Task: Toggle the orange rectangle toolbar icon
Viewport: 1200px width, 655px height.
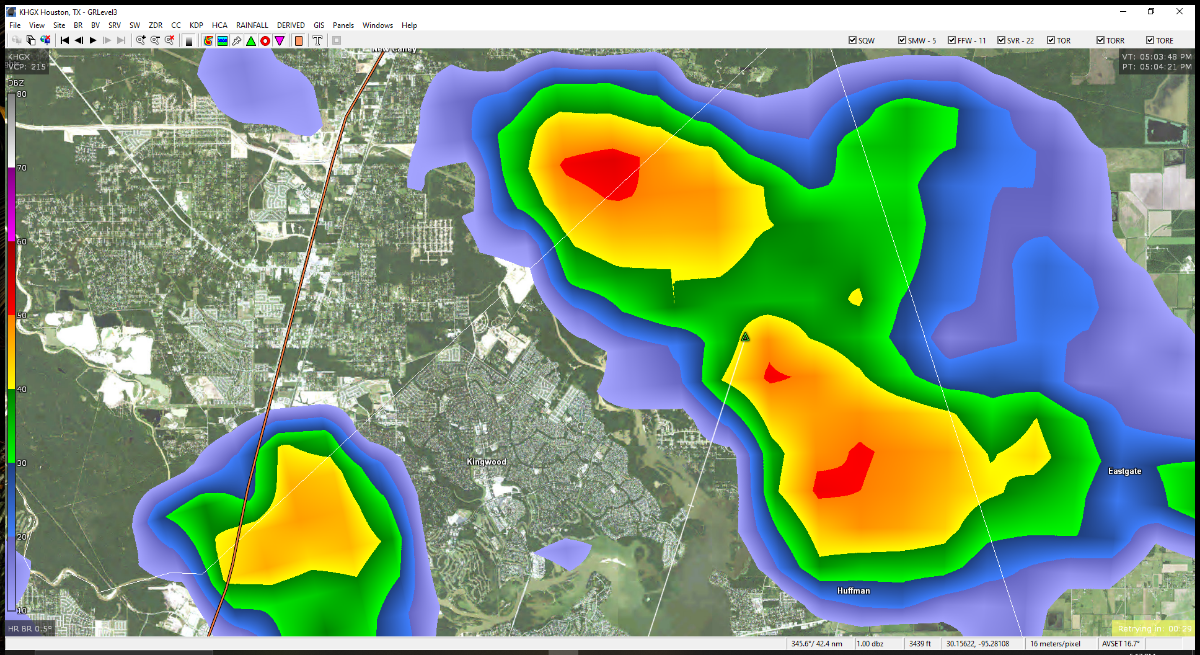Action: (x=299, y=40)
